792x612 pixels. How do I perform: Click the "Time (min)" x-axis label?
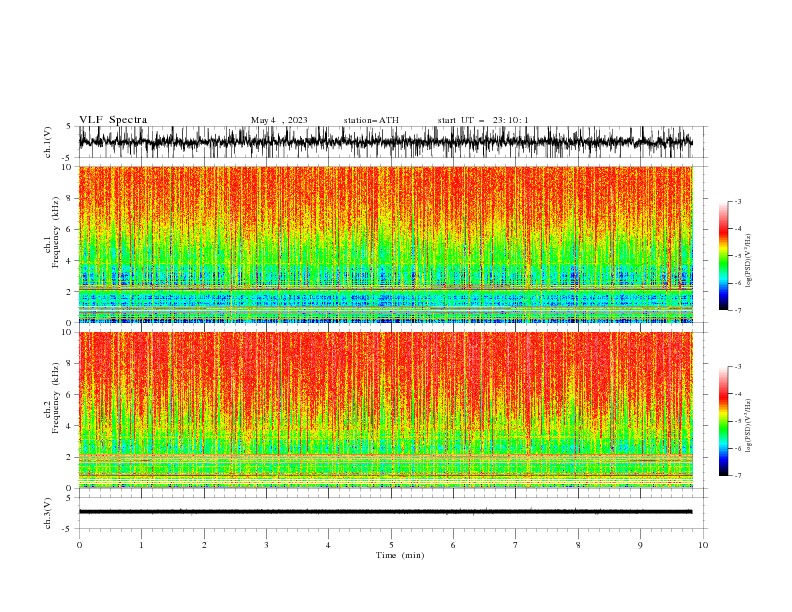[x=400, y=555]
